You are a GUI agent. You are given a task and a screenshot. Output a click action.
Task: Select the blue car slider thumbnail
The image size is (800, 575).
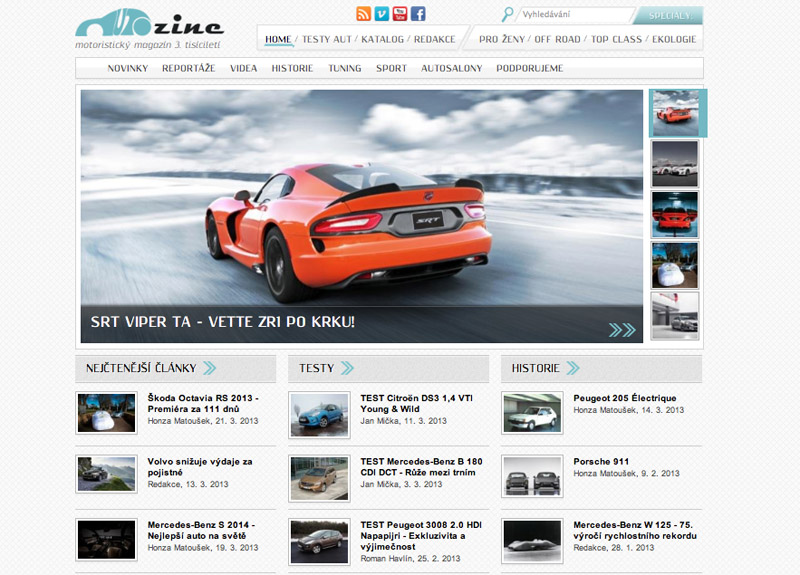click(675, 214)
